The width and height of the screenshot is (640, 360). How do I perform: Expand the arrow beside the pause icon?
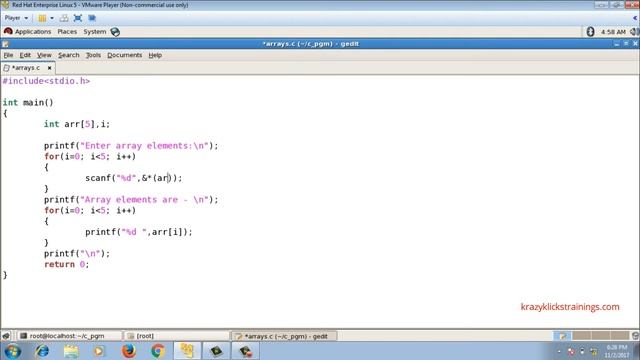click(52, 18)
